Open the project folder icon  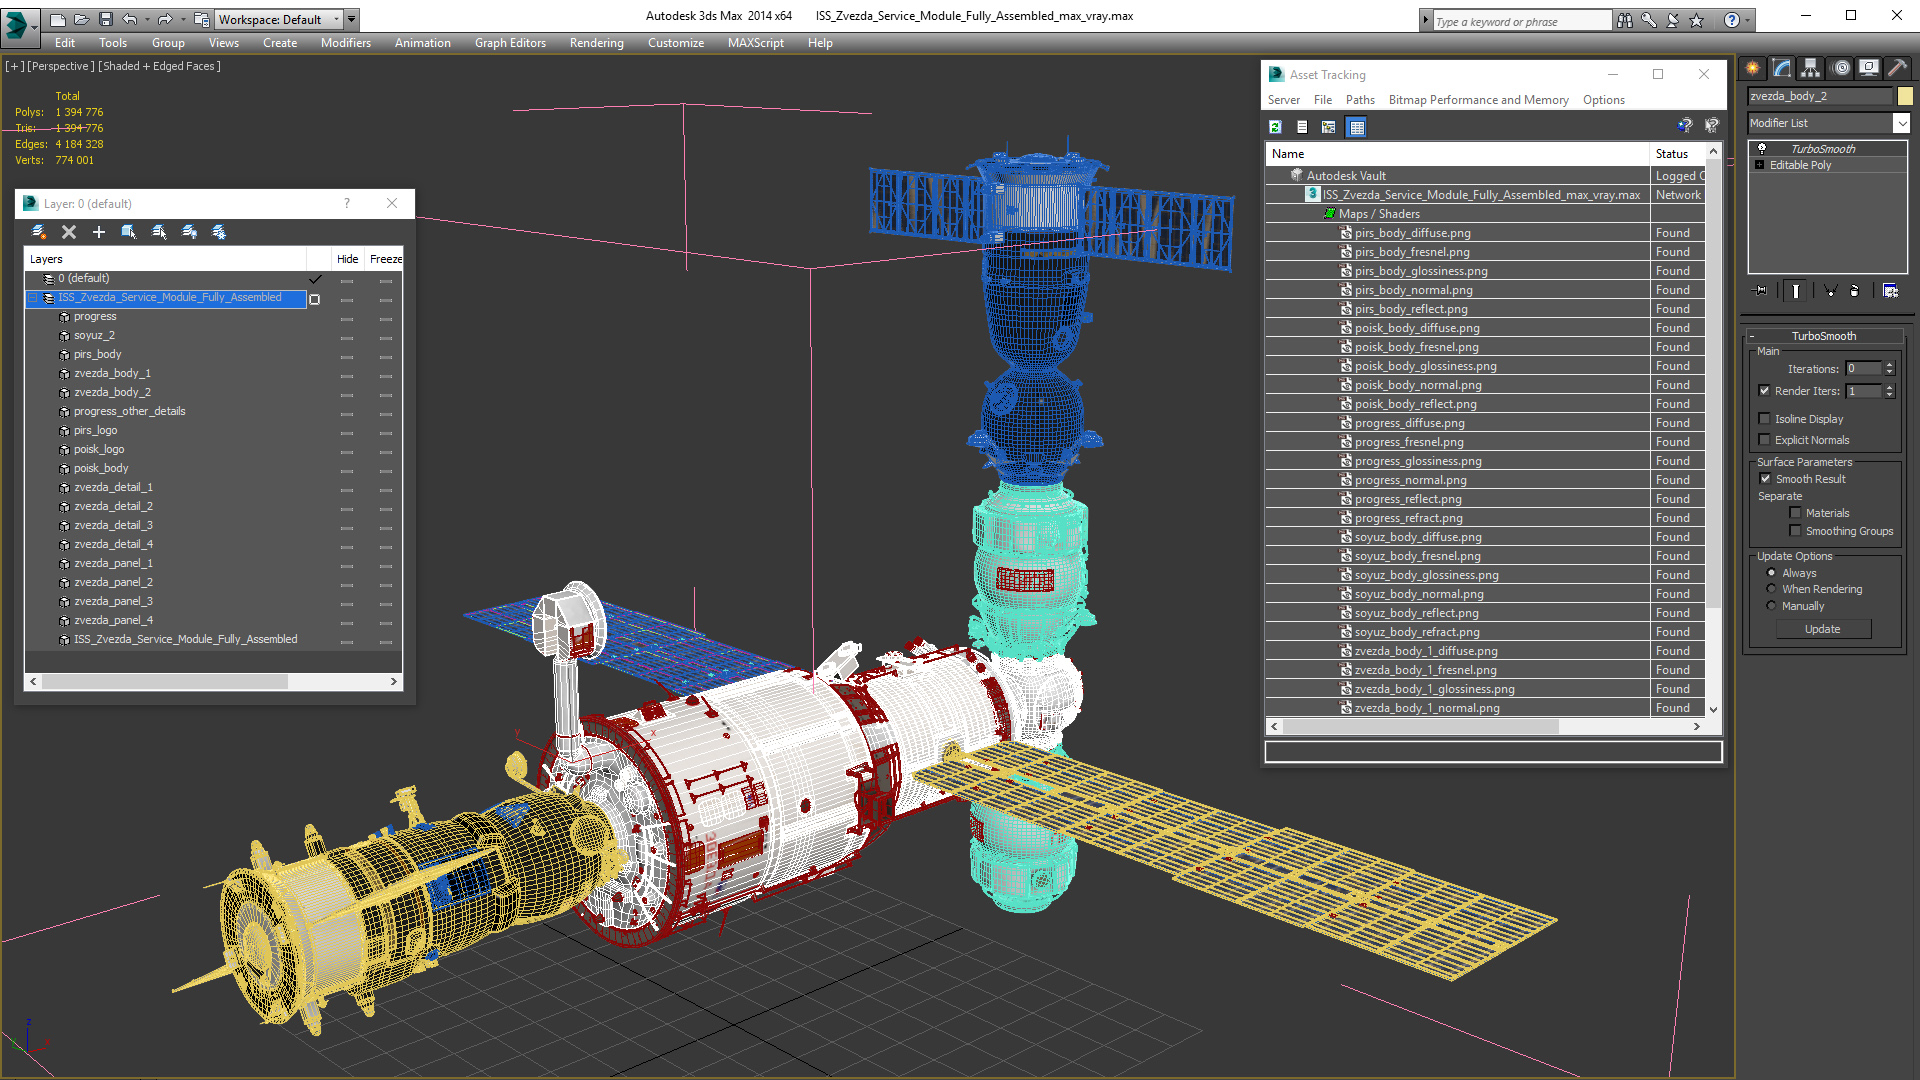coord(201,19)
